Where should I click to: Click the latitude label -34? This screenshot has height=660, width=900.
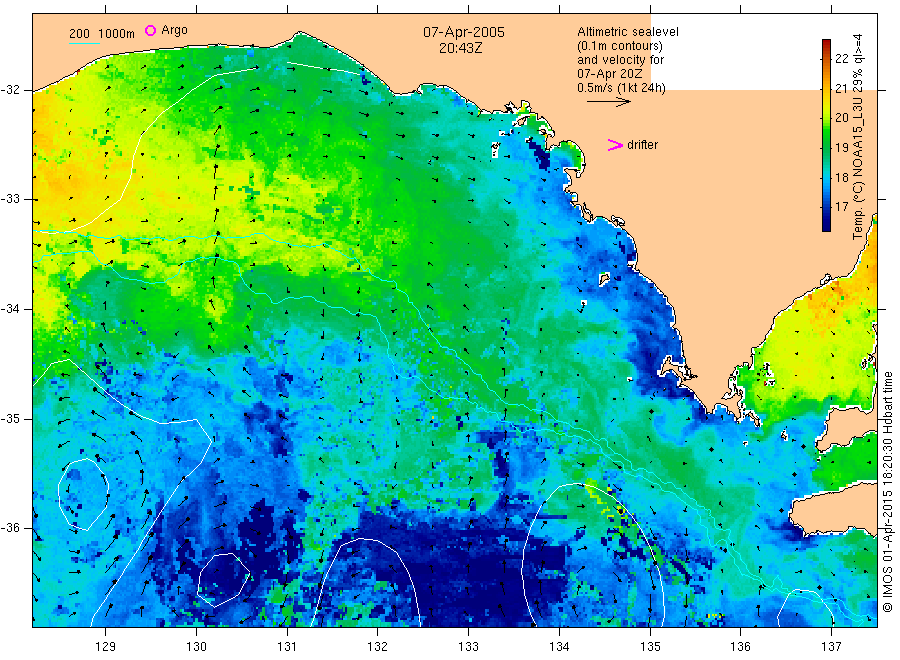[x=10, y=309]
